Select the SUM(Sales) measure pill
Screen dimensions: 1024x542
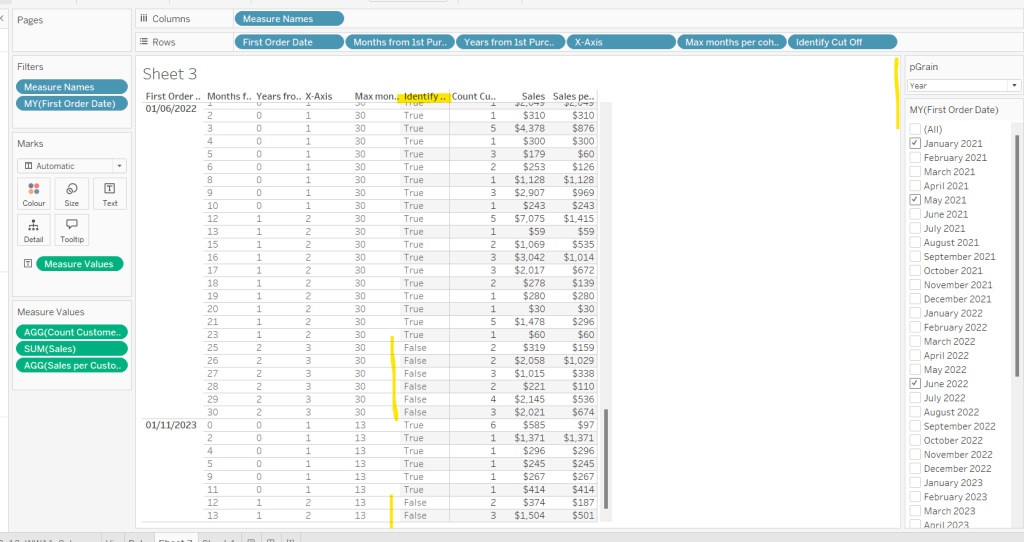pos(72,348)
